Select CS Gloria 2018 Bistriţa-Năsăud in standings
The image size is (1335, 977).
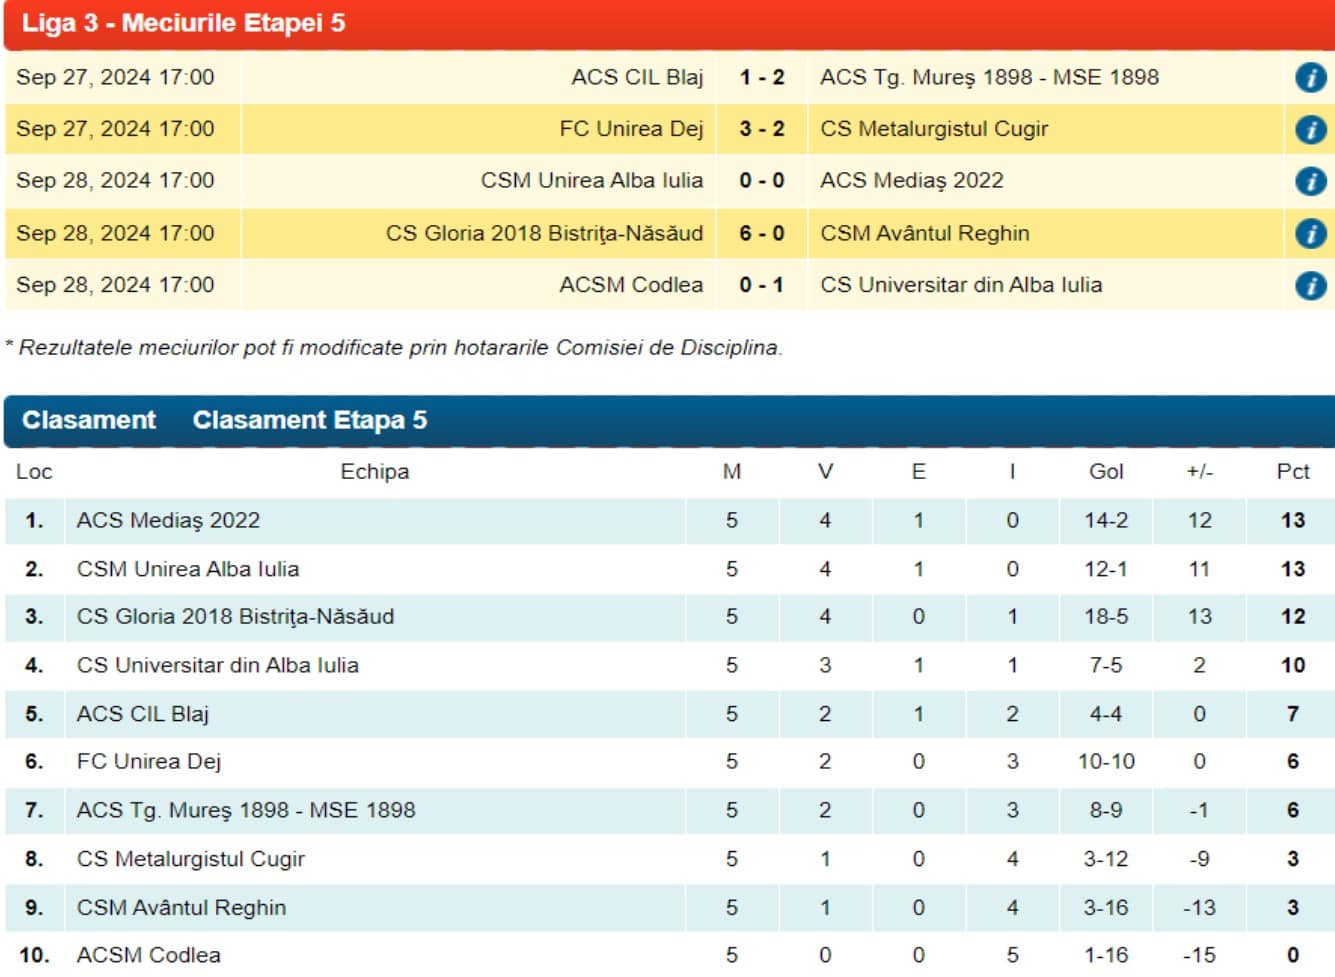click(x=235, y=617)
